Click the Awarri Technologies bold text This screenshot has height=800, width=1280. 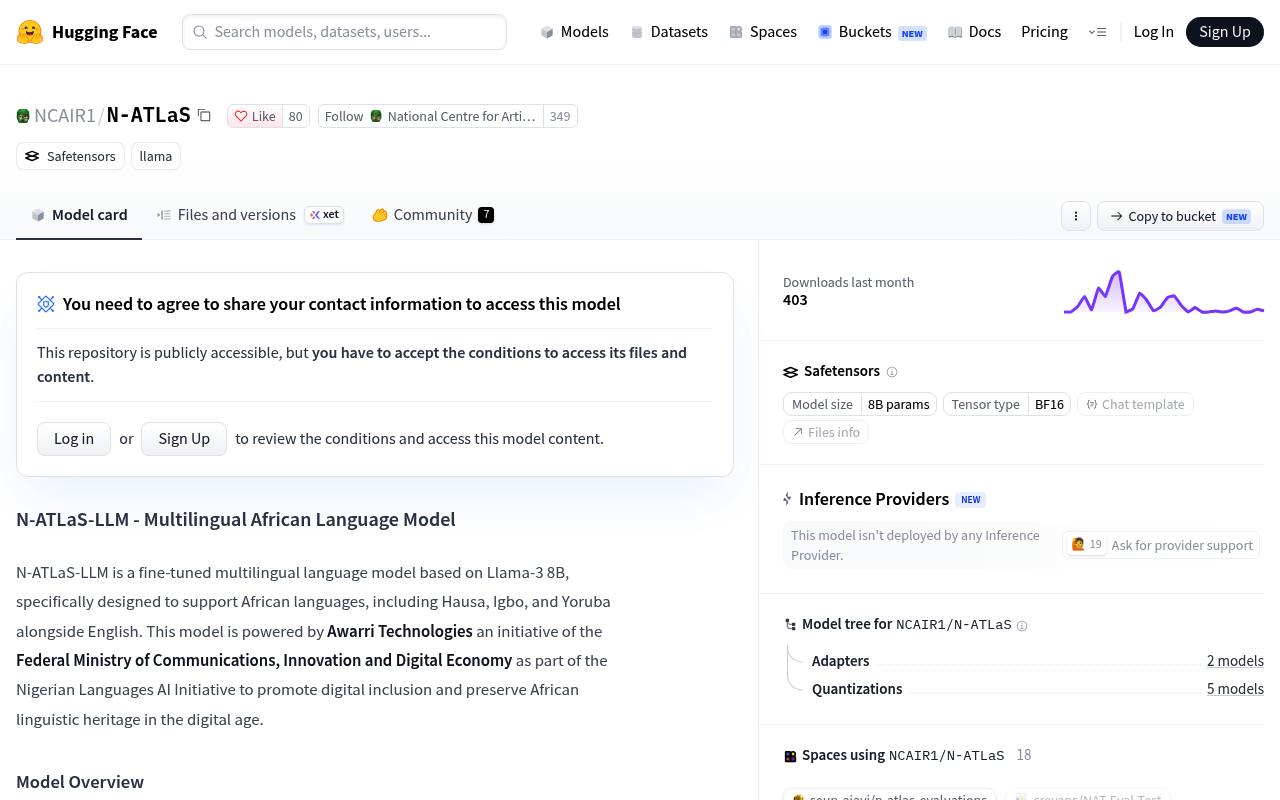(x=400, y=631)
